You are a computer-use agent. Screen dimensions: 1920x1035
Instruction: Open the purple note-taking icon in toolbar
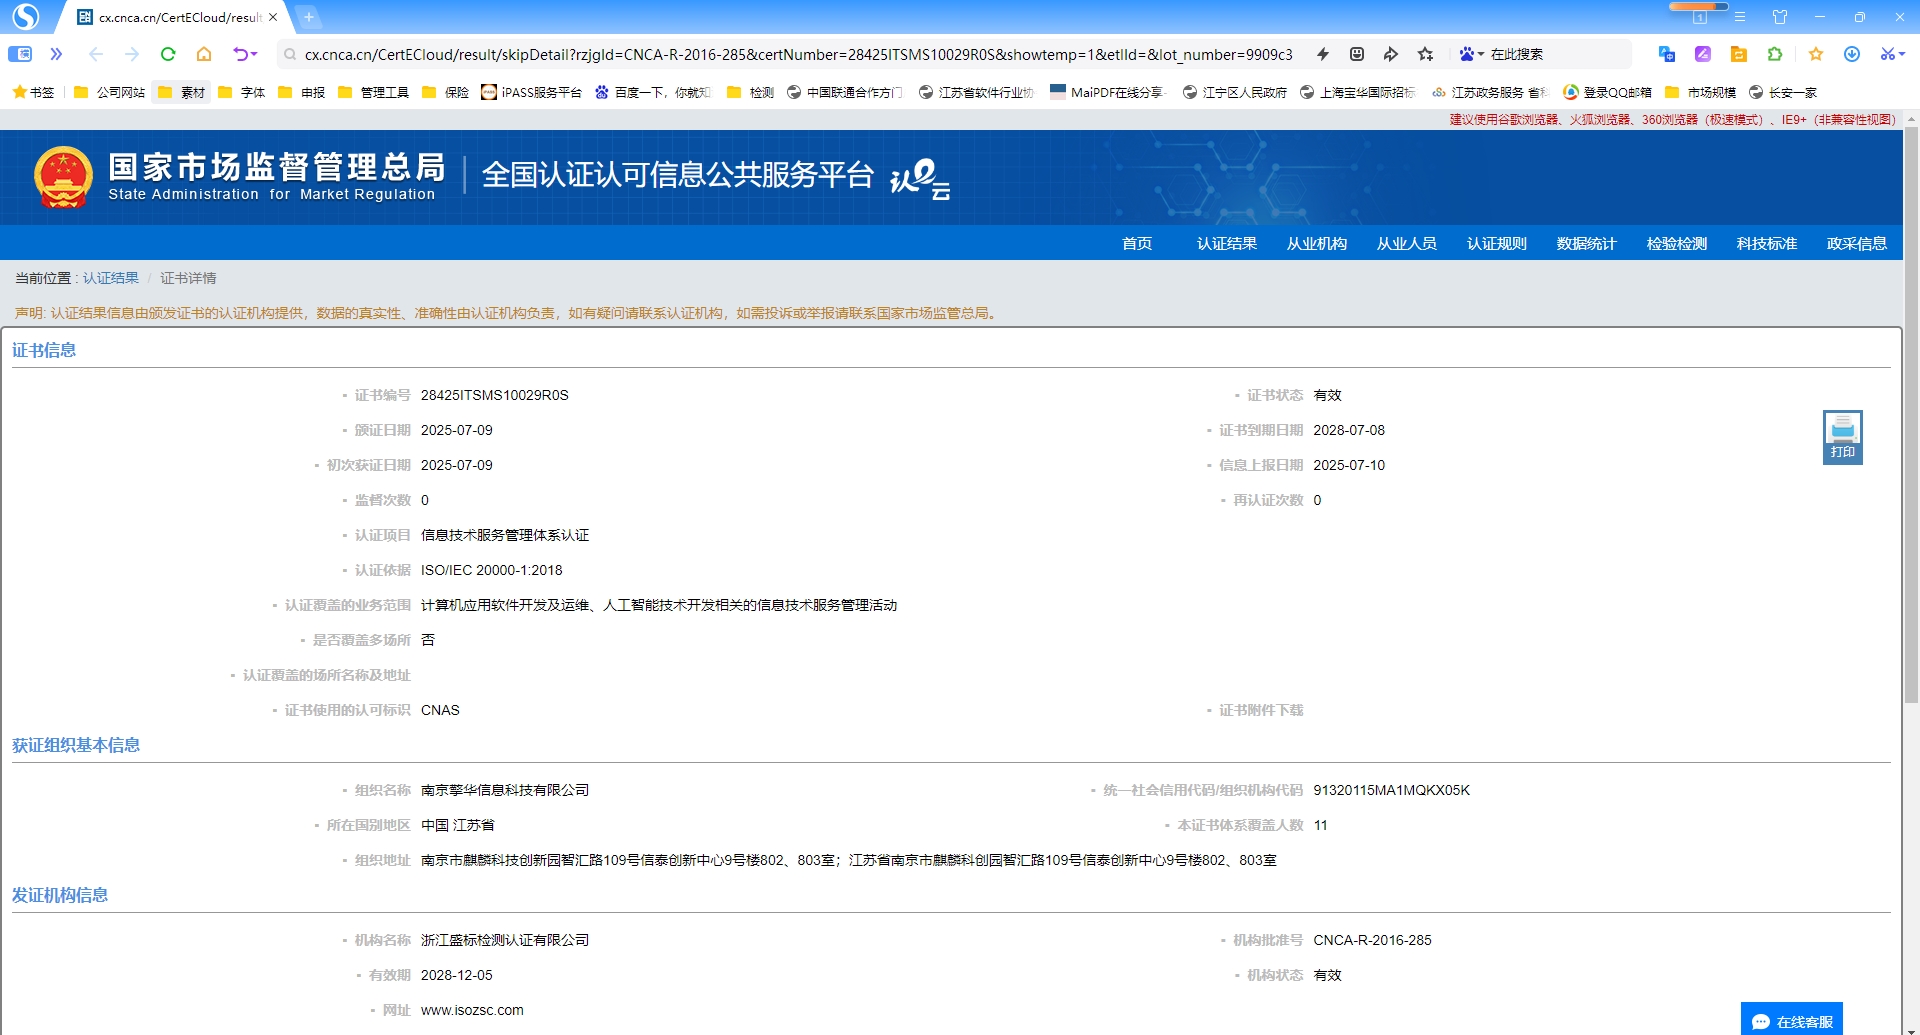click(1703, 55)
